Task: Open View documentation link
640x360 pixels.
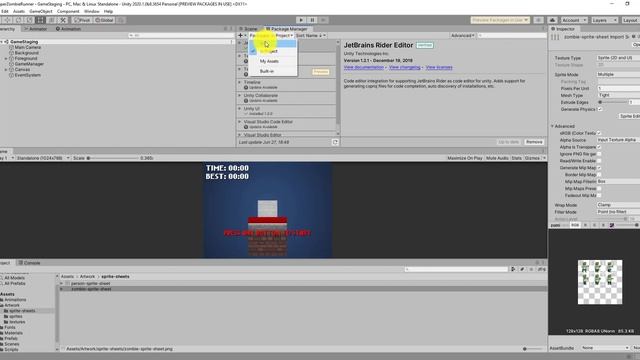Action: [364, 67]
